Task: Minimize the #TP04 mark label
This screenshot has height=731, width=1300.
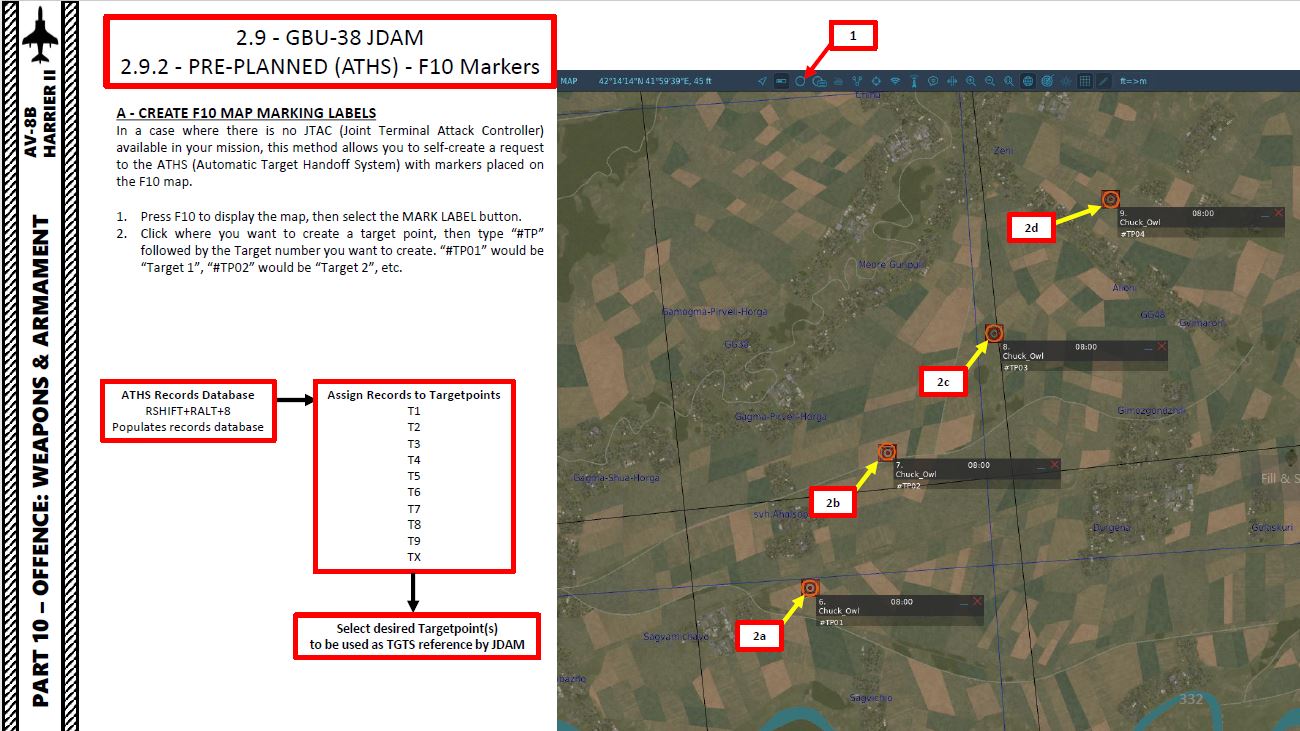Action: point(1264,213)
